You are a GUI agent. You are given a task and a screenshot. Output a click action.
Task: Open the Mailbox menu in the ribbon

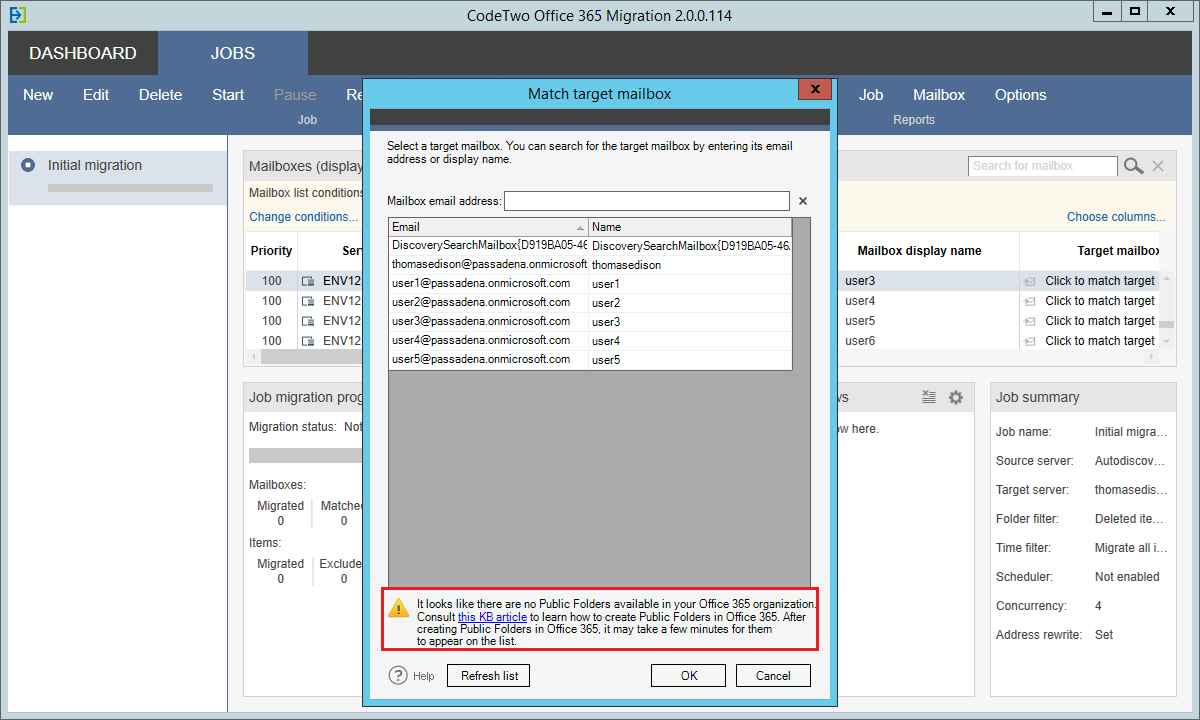[x=938, y=94]
